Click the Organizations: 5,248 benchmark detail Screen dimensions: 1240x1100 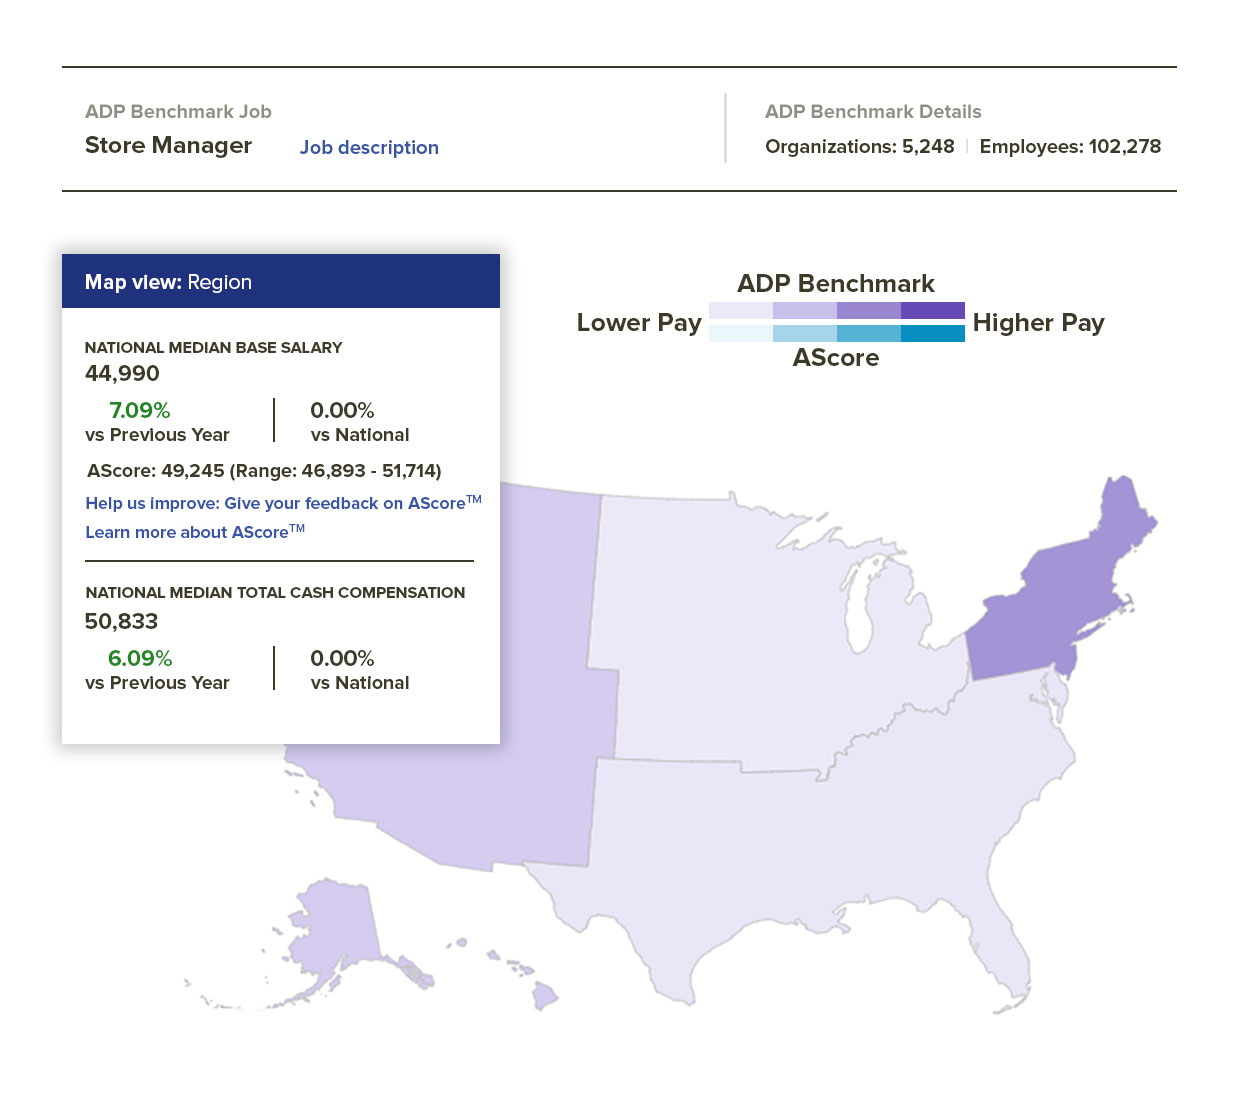(x=858, y=146)
